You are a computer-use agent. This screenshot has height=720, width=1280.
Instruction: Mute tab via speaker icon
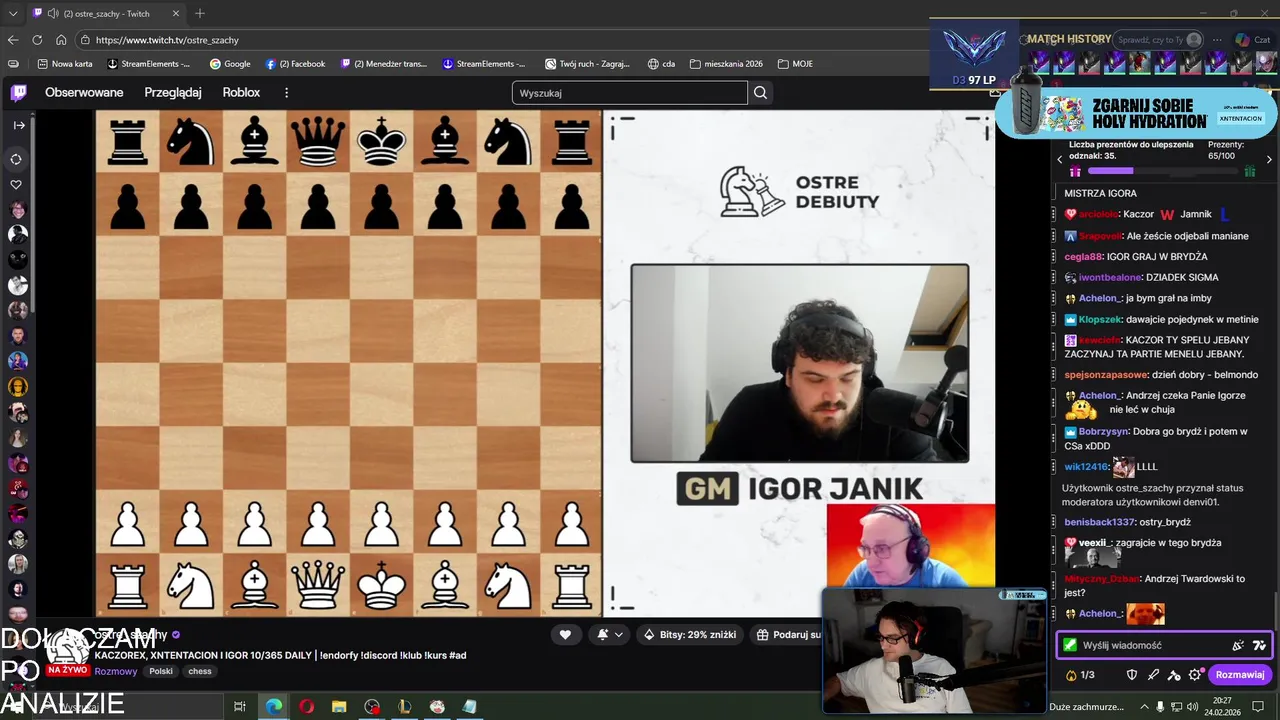pyautogui.click(x=52, y=14)
